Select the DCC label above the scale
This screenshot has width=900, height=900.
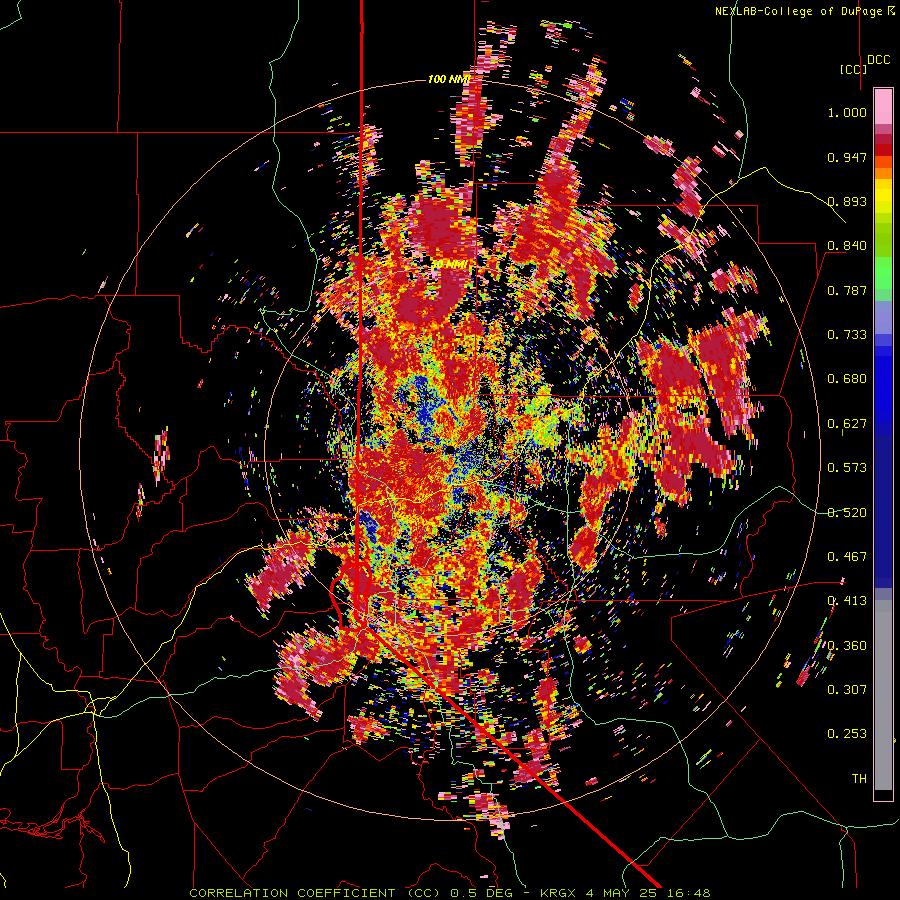click(878, 60)
